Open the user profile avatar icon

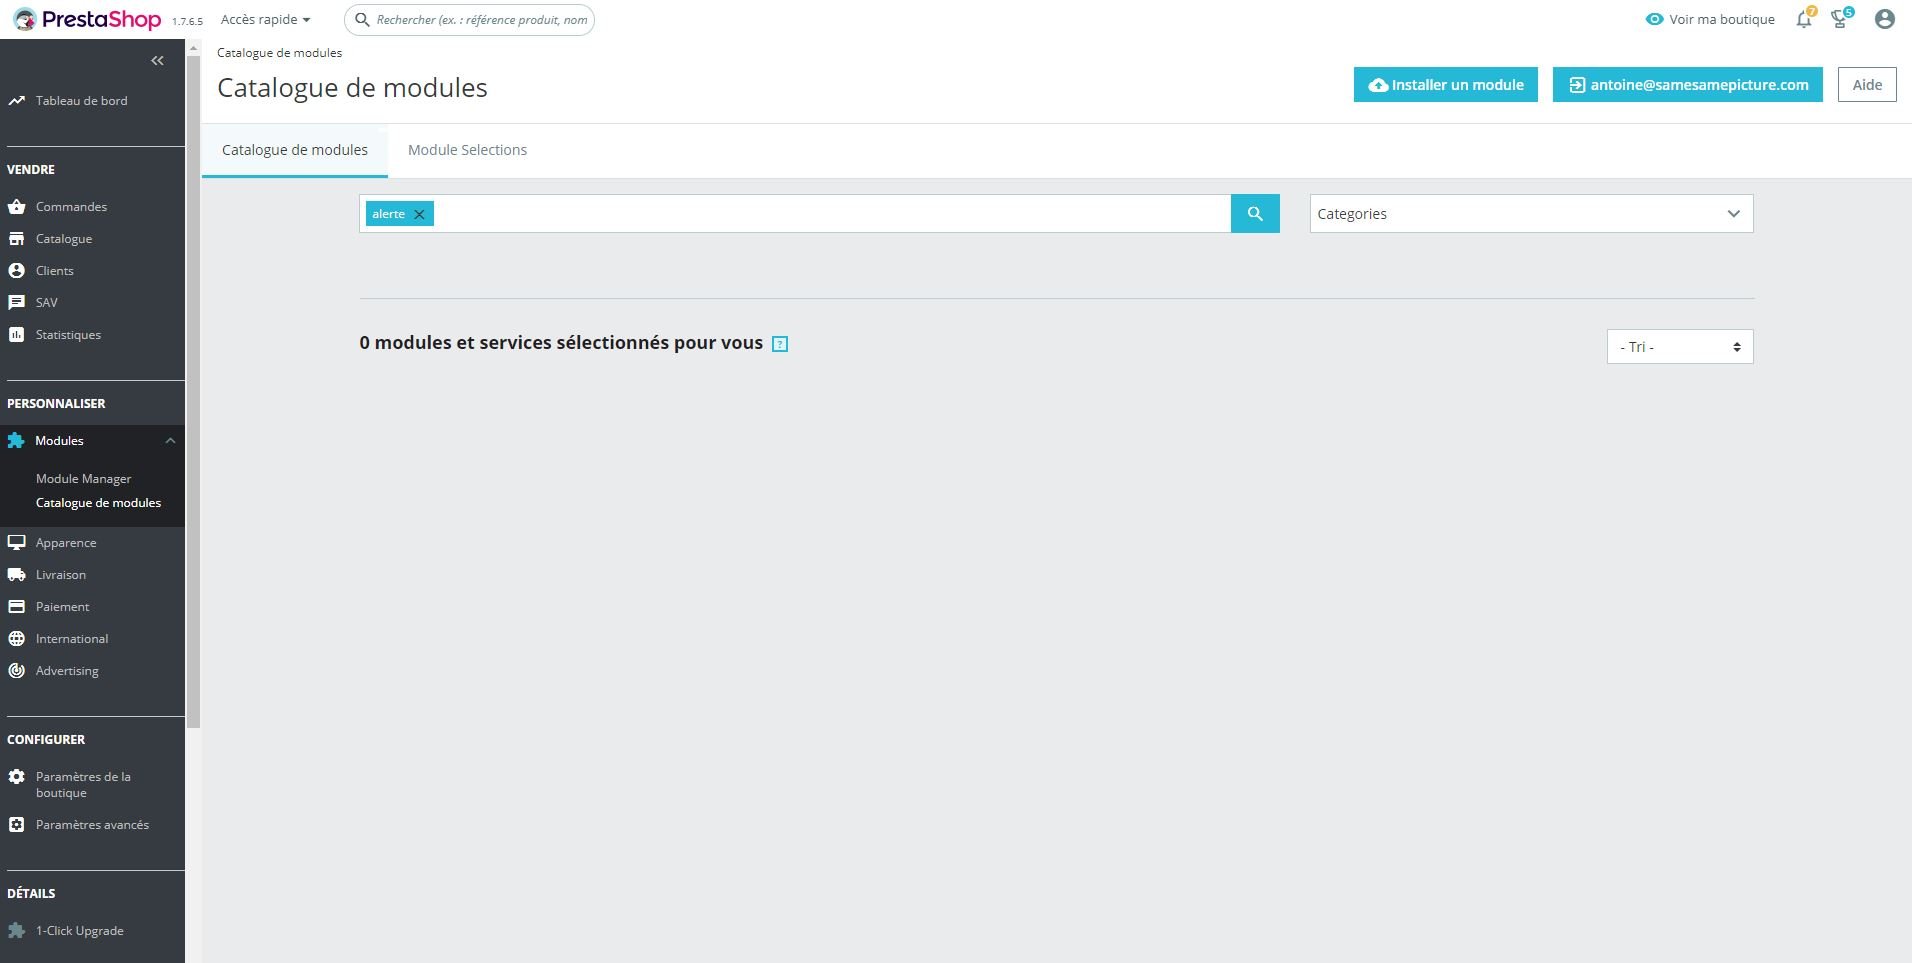point(1885,19)
